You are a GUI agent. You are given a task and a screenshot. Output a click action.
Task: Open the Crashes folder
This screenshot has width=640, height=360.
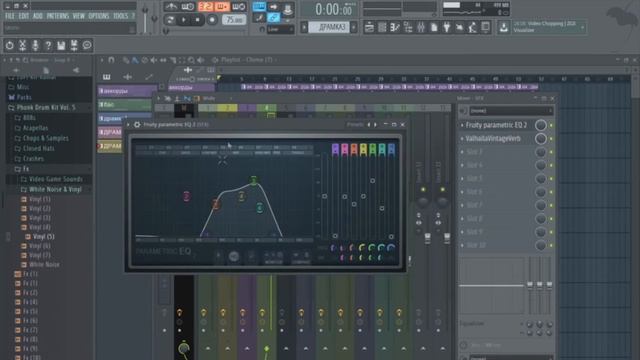pyautogui.click(x=33, y=158)
